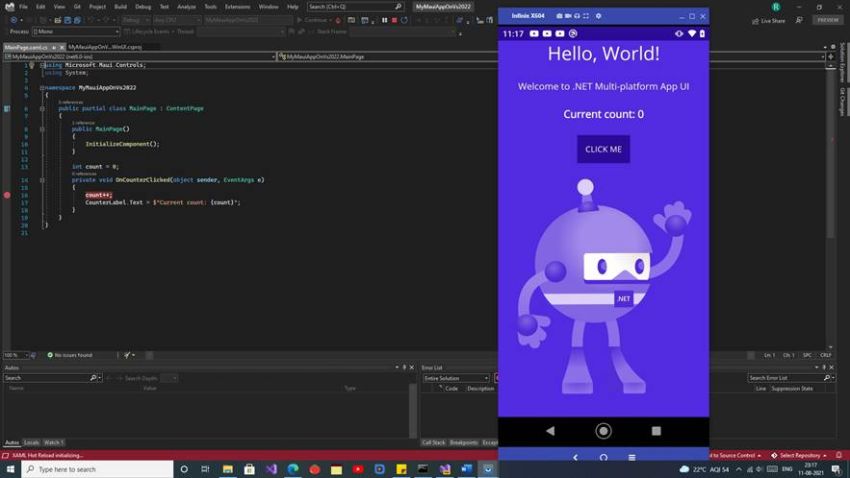The image size is (850, 478).
Task: Click the user account avatar R
Action: point(776,7)
